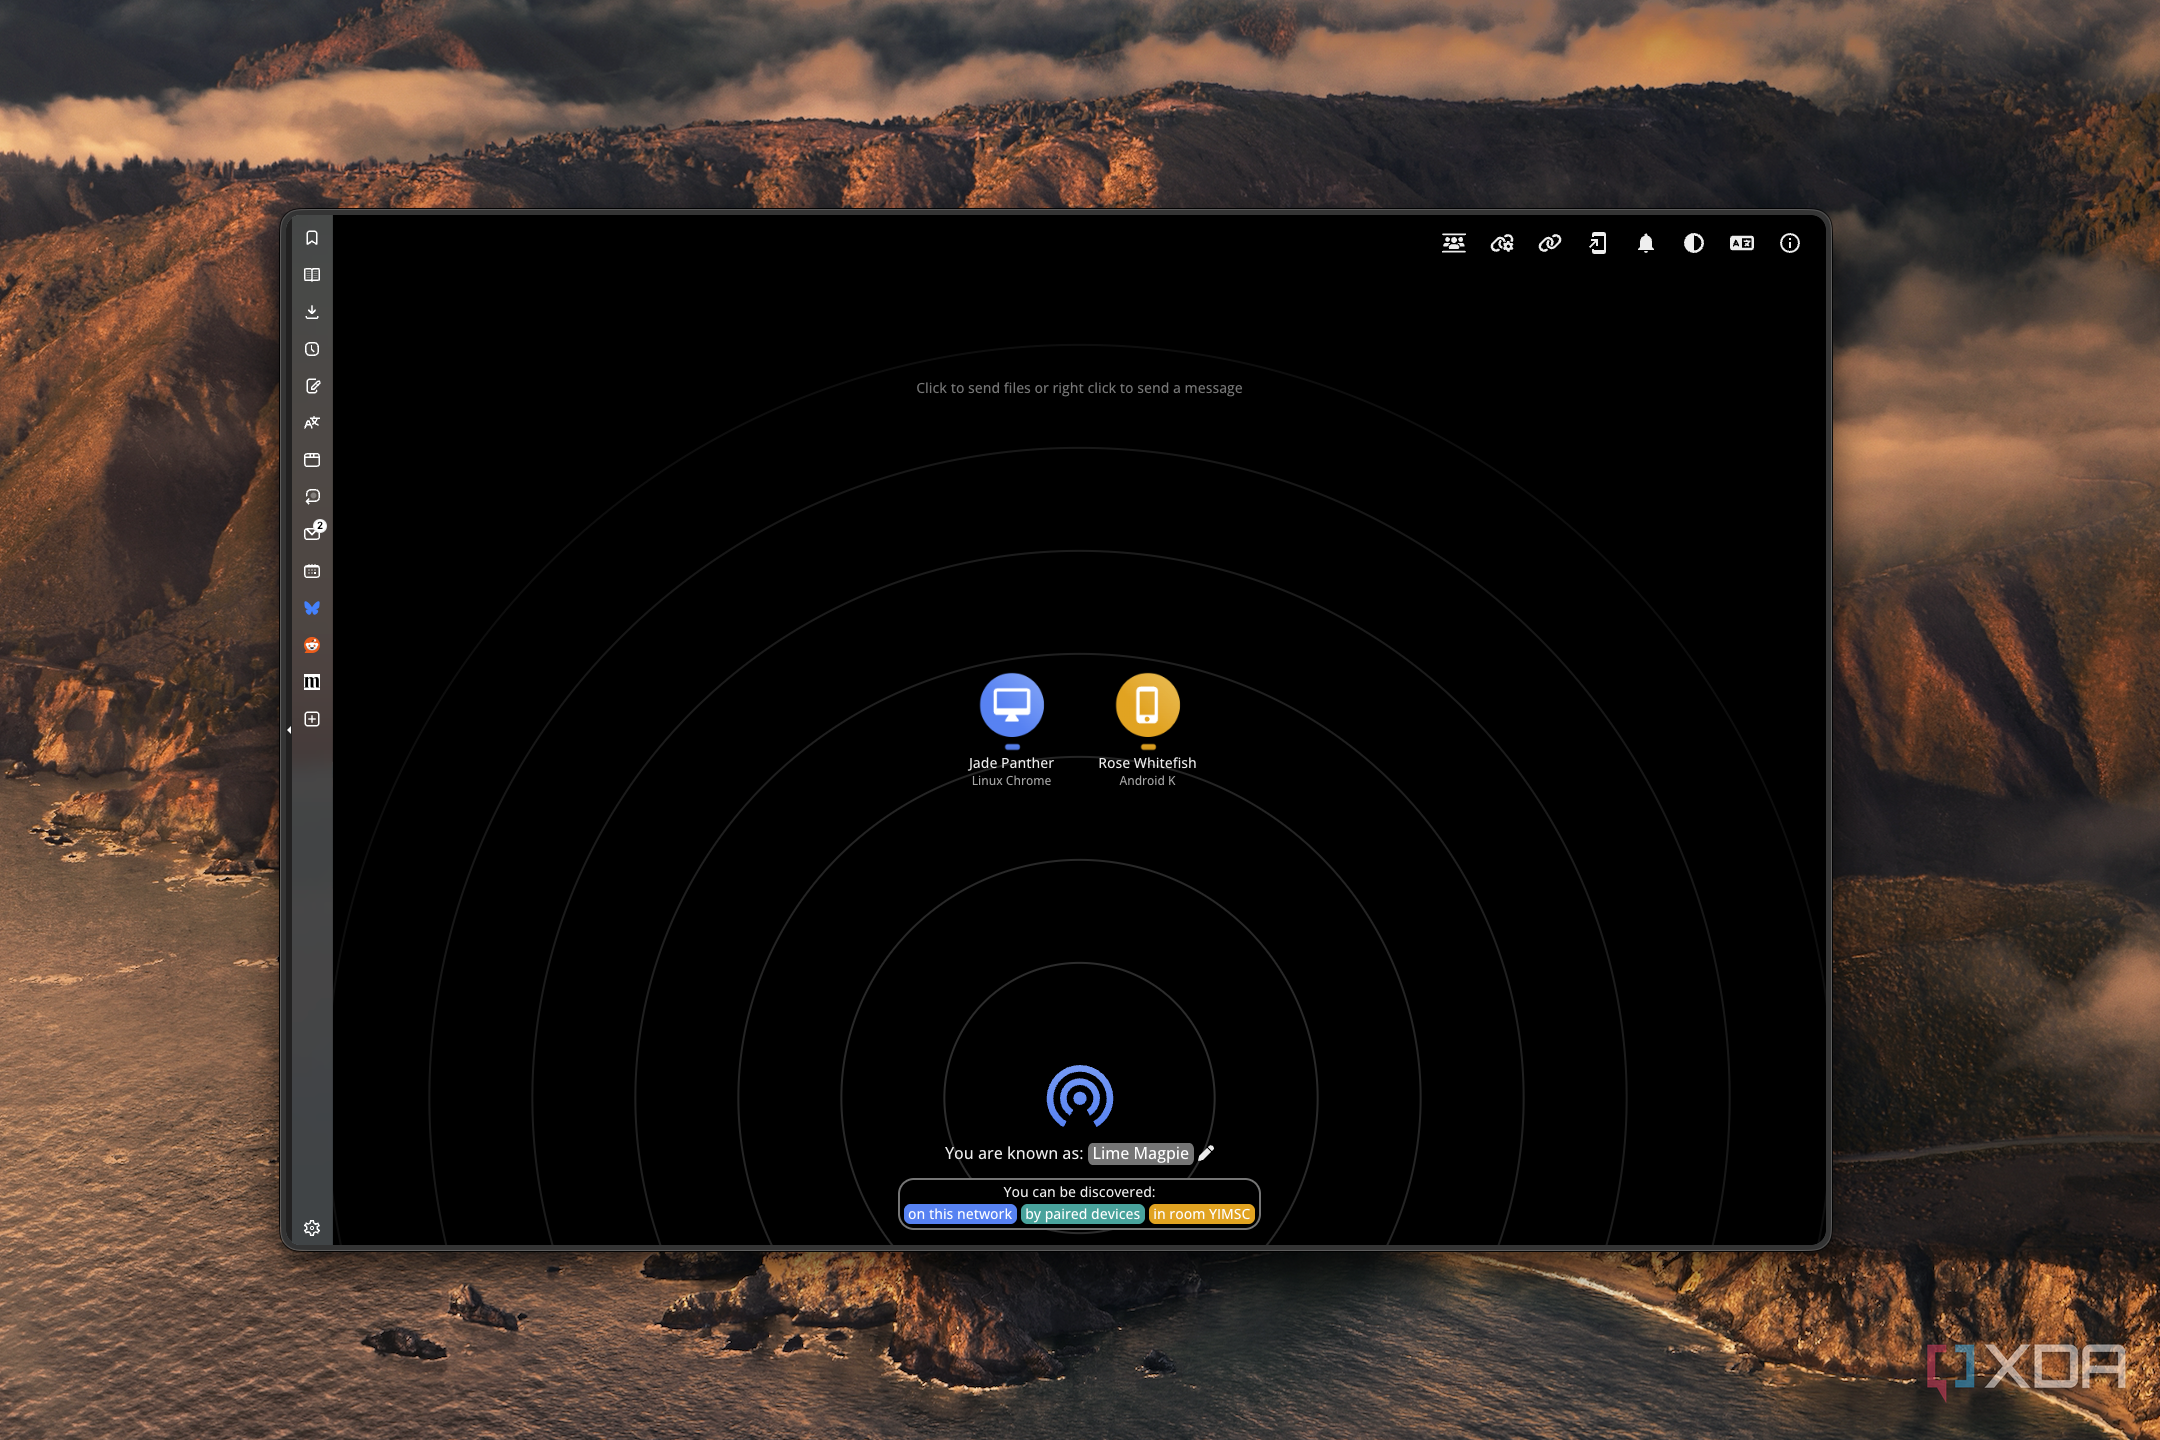Open the History panel clock icon
The height and width of the screenshot is (1440, 2160).
[312, 349]
